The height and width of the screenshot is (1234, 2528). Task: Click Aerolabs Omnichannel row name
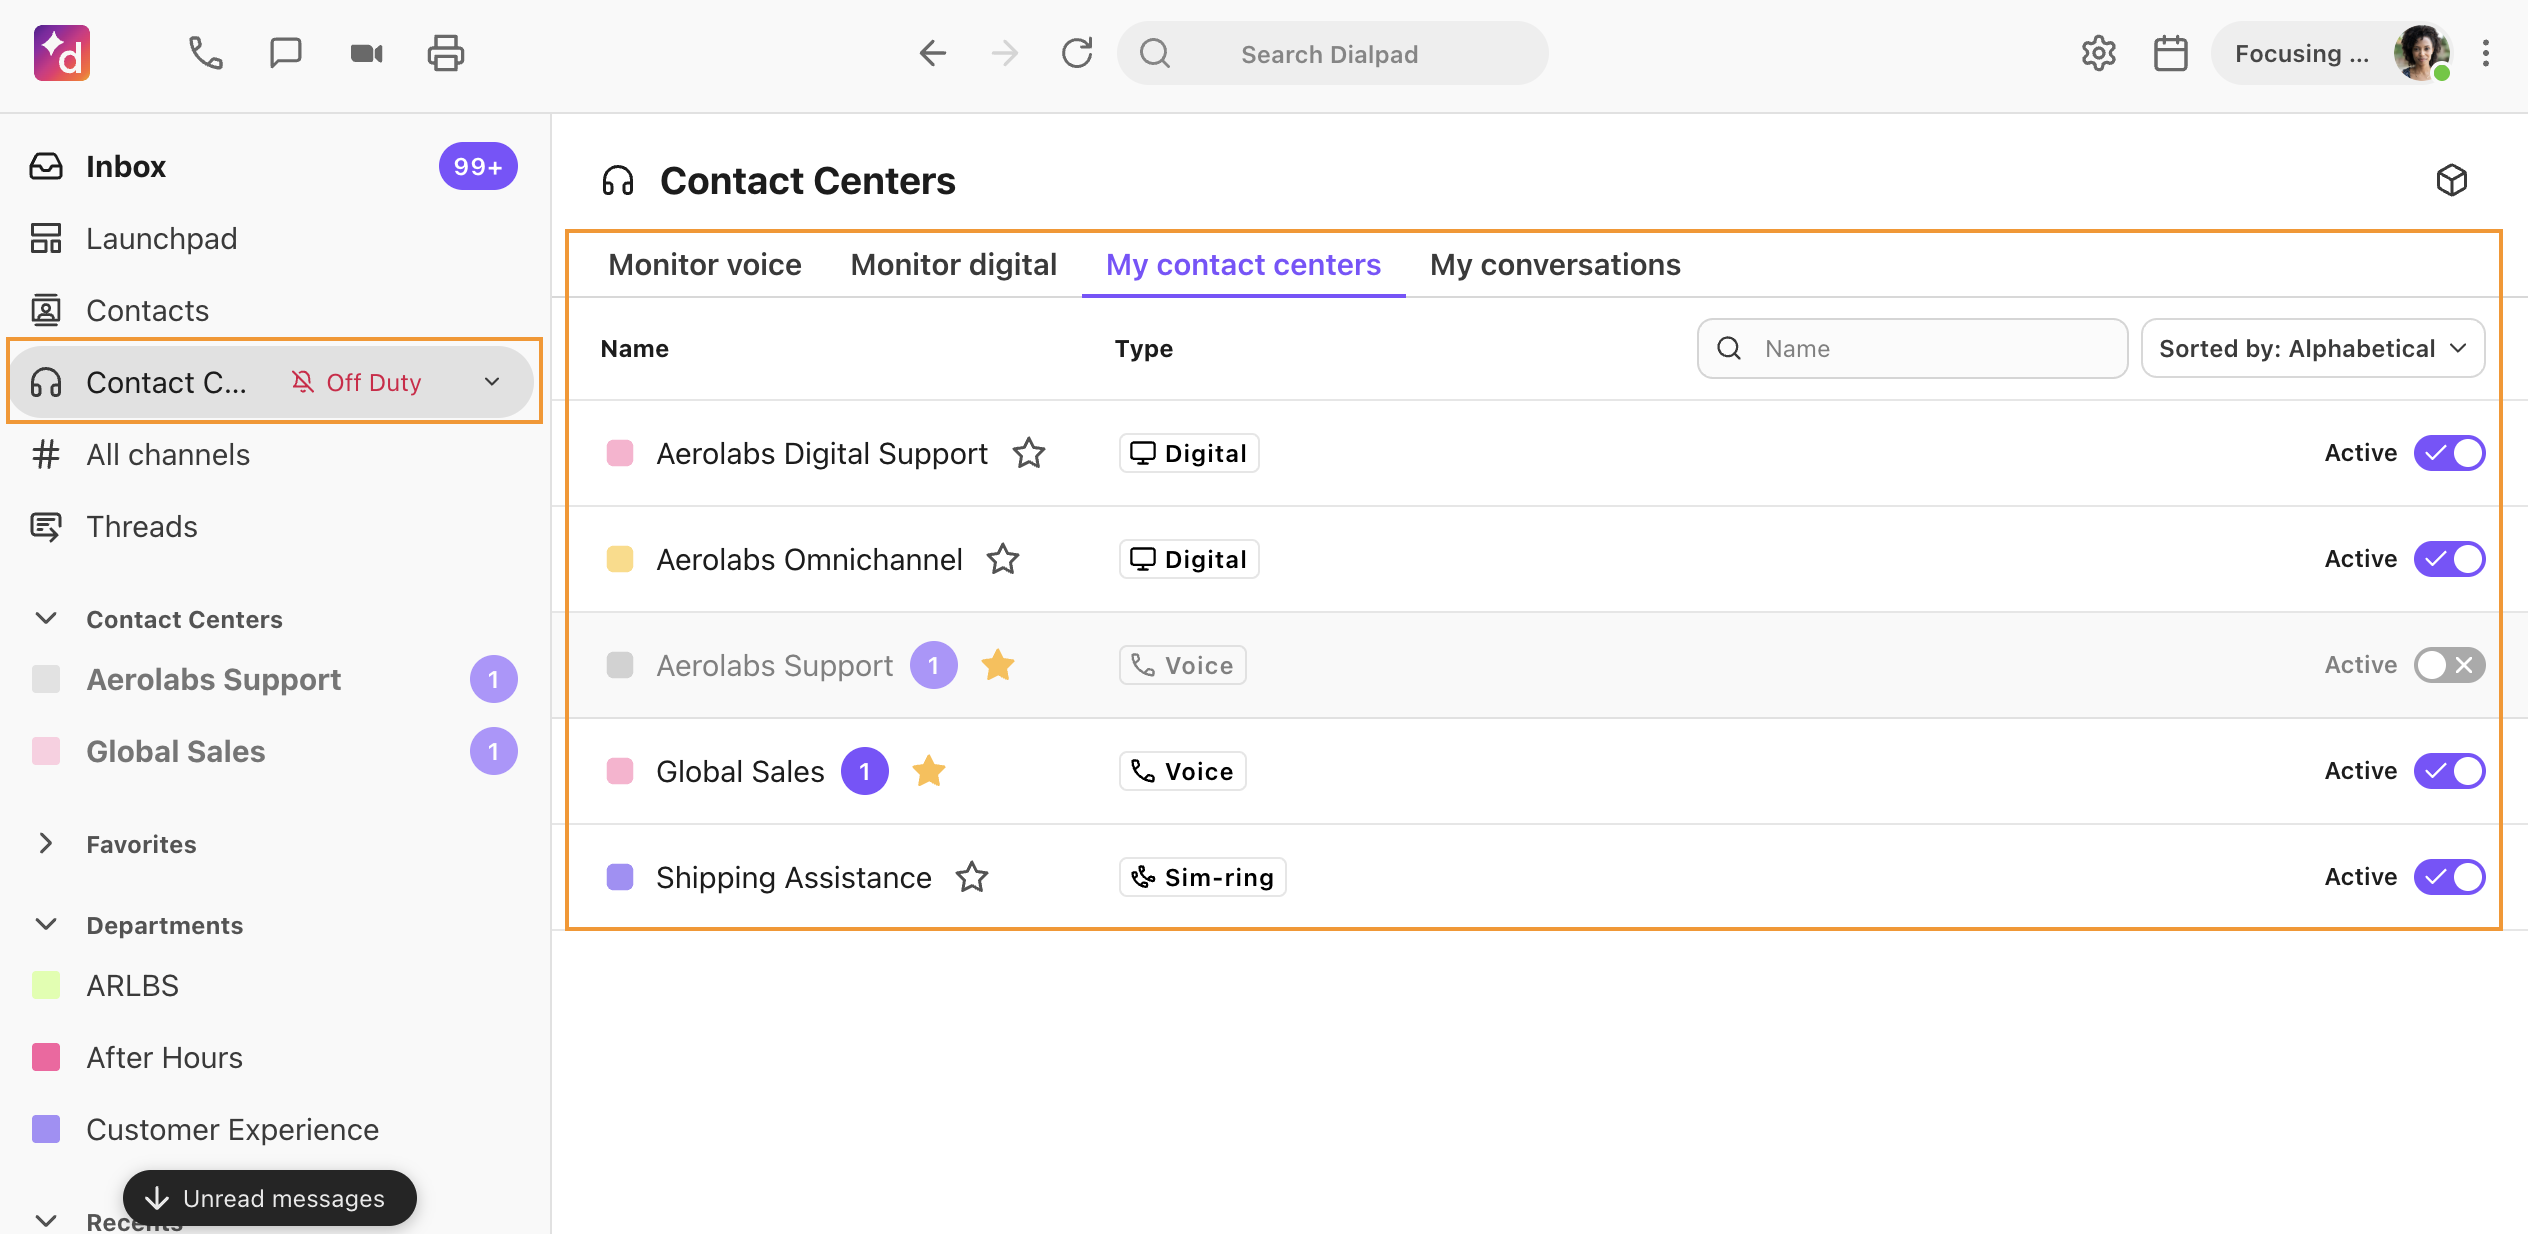(809, 559)
